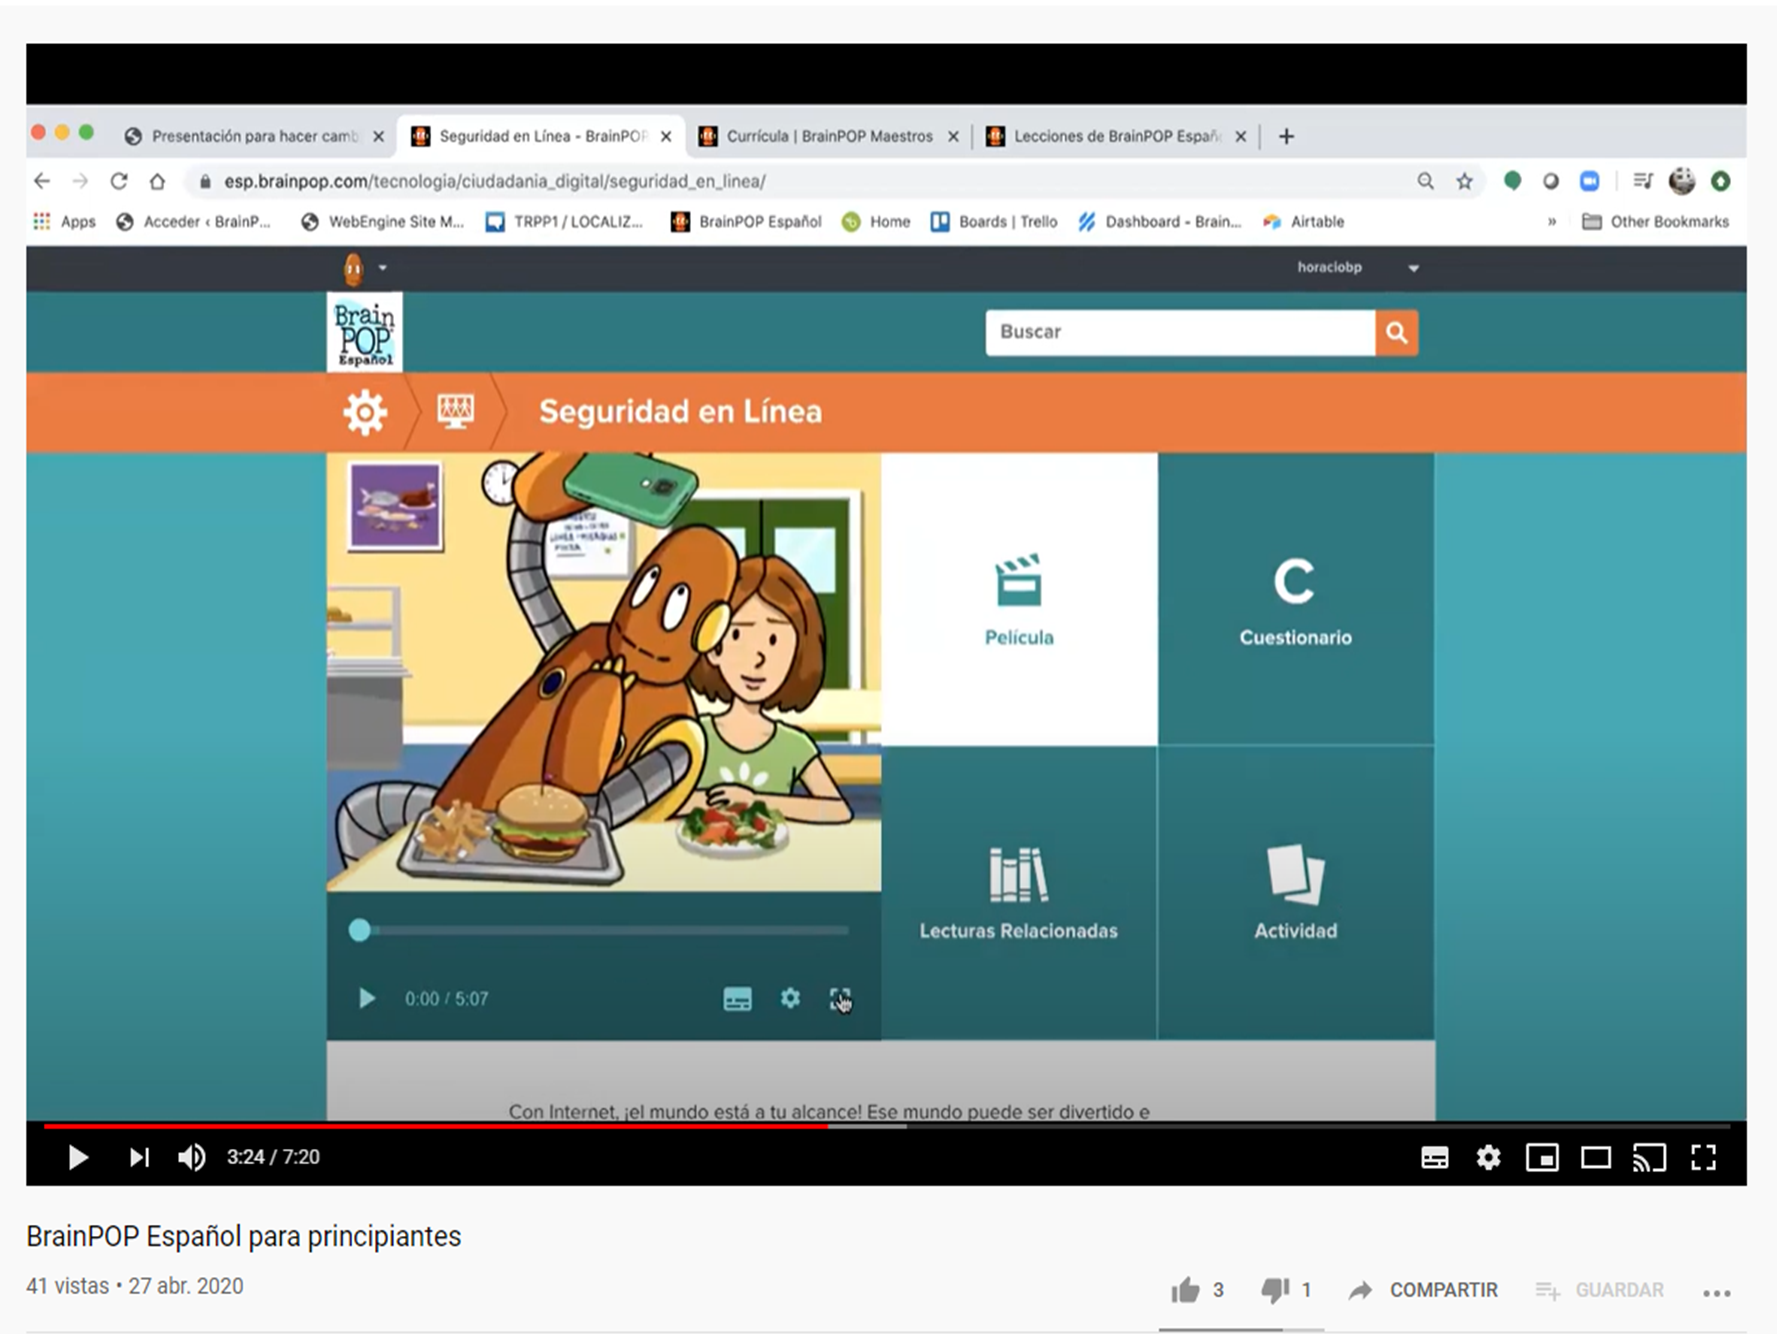Click the gear icon in the orange breadcrumb bar
Screen dimensions: 1777x1334
click(366, 412)
